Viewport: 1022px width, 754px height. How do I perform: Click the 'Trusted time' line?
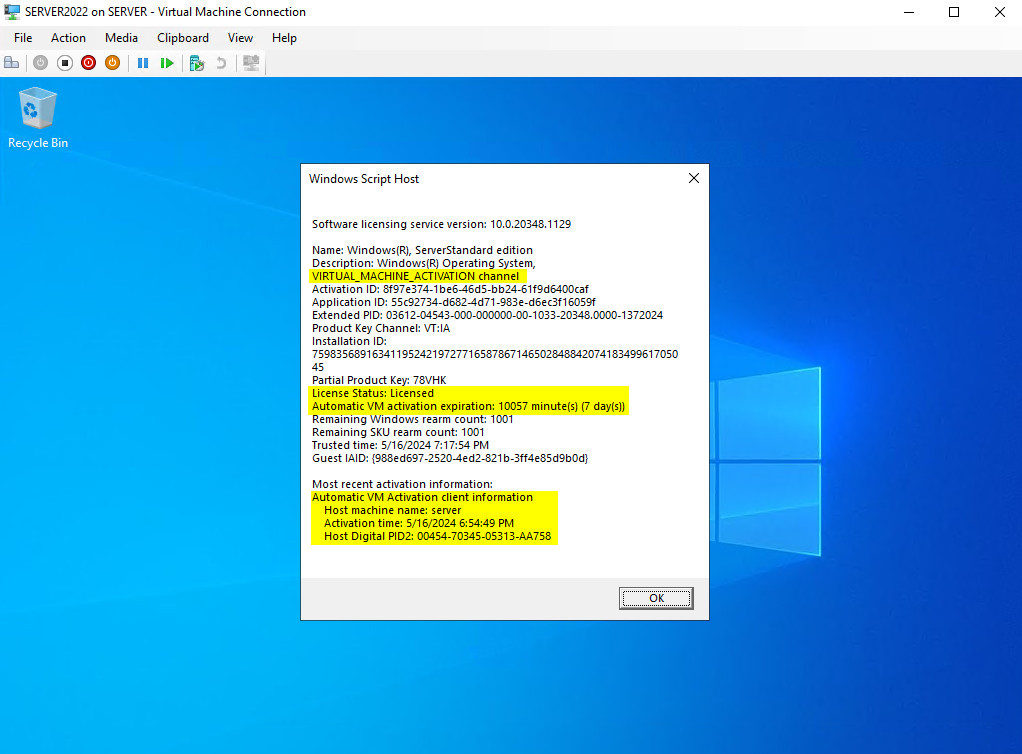pos(400,445)
